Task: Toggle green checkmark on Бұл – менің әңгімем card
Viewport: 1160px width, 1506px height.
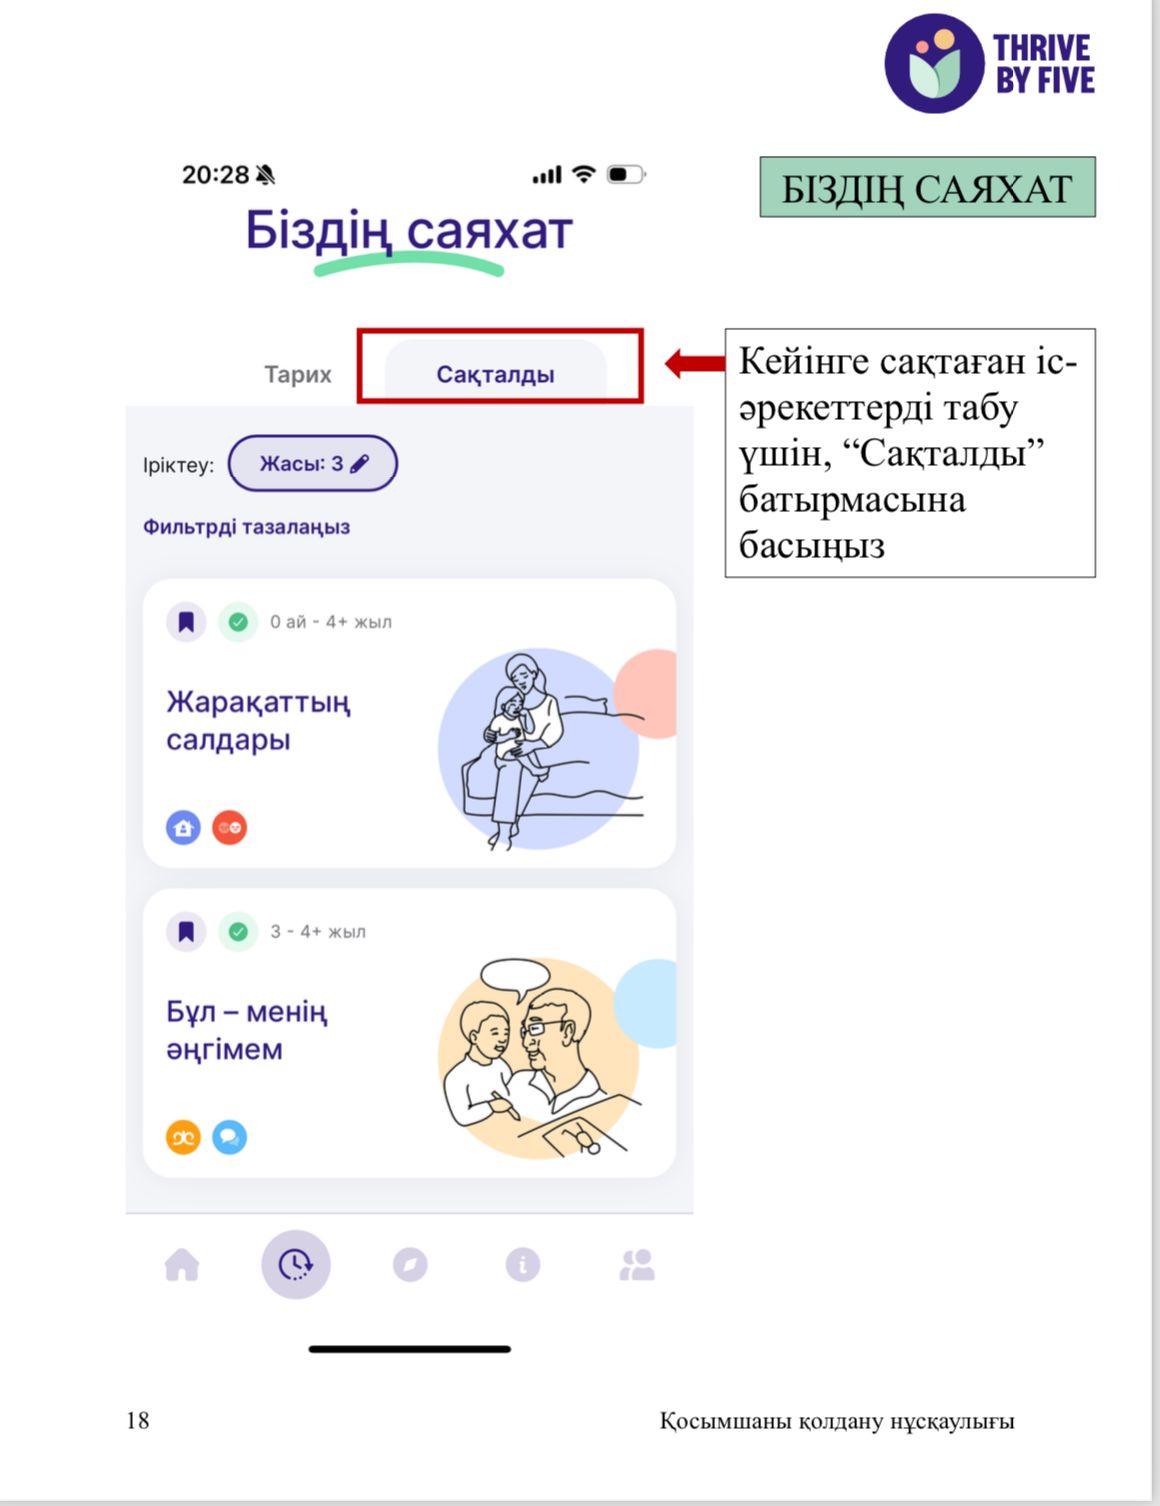Action: point(238,932)
